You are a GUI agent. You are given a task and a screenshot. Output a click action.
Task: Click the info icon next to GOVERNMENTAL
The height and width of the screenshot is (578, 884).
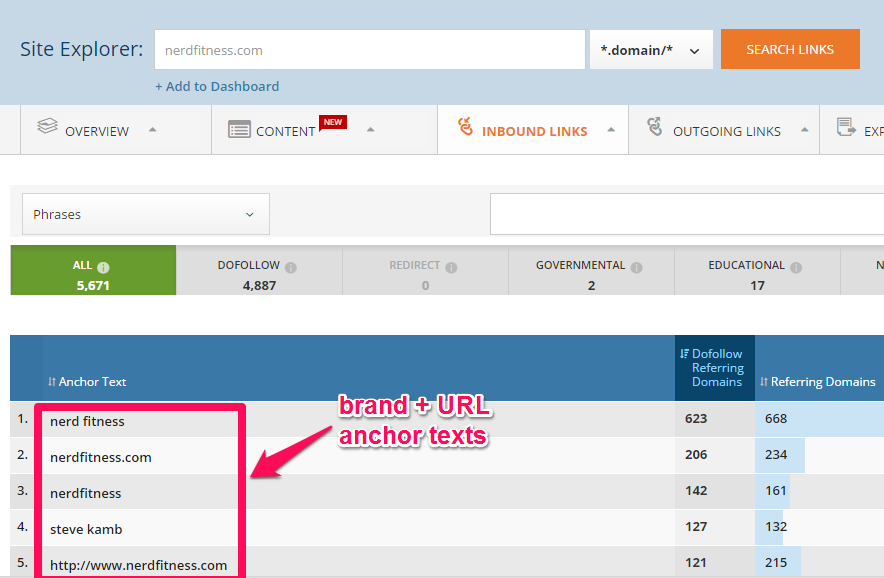[x=636, y=267]
